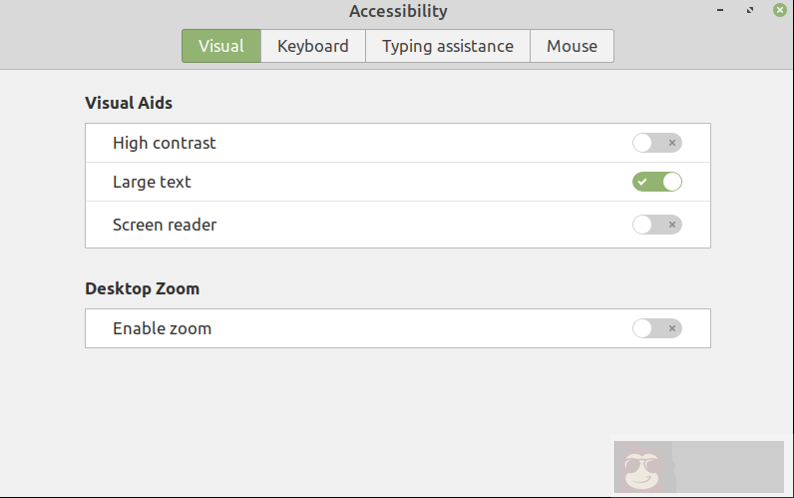Open the Keyboard tab

point(313,46)
